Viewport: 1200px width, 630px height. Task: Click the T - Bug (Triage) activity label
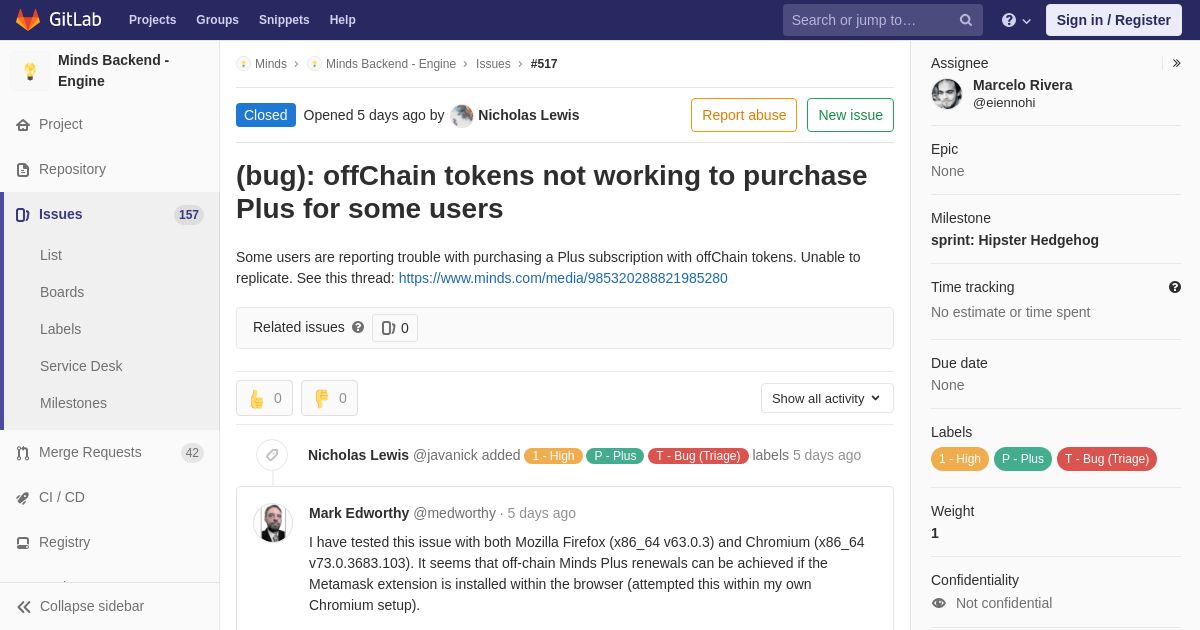(698, 456)
